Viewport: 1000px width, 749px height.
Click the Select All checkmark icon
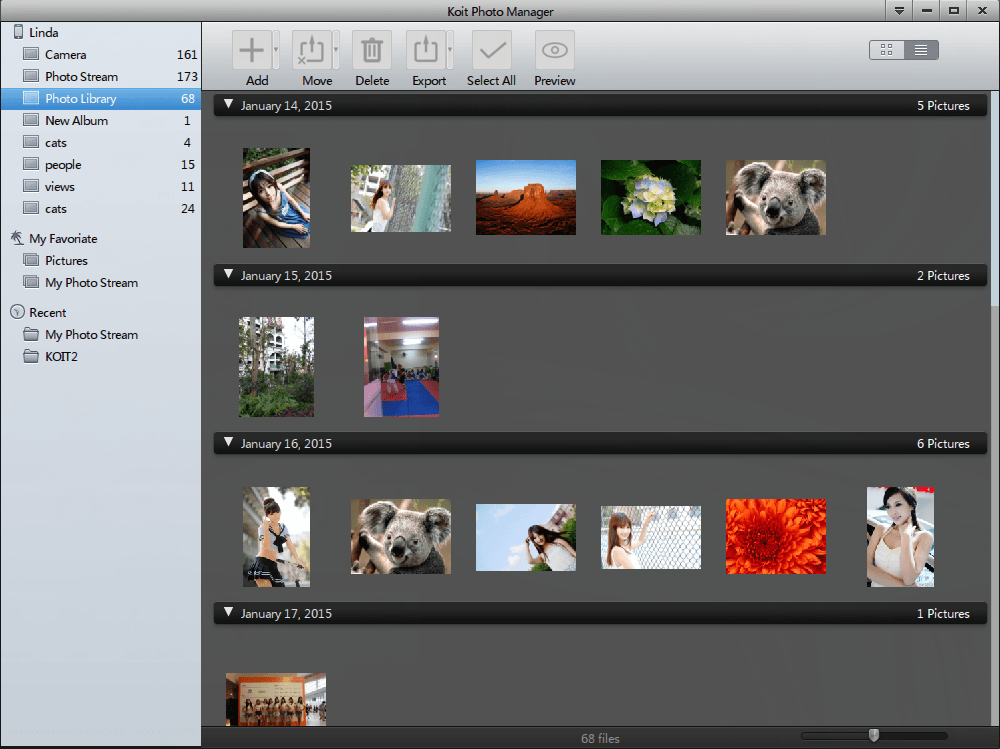491,50
